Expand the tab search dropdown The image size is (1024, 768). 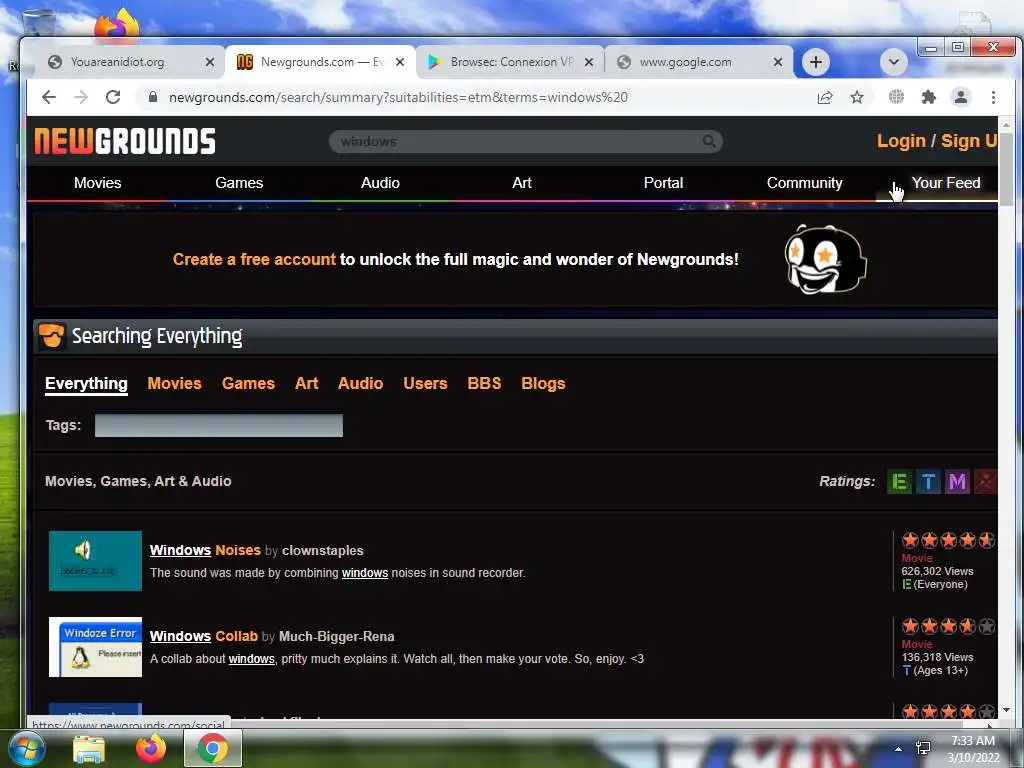[x=894, y=62]
